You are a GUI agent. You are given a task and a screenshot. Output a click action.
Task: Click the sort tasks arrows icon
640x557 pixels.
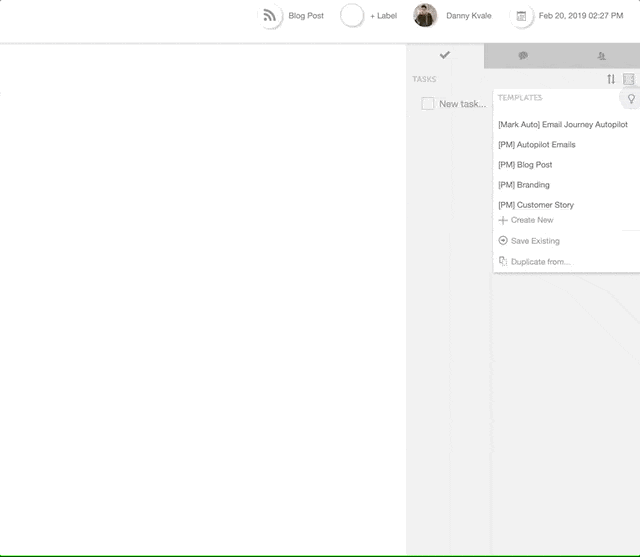tap(611, 79)
